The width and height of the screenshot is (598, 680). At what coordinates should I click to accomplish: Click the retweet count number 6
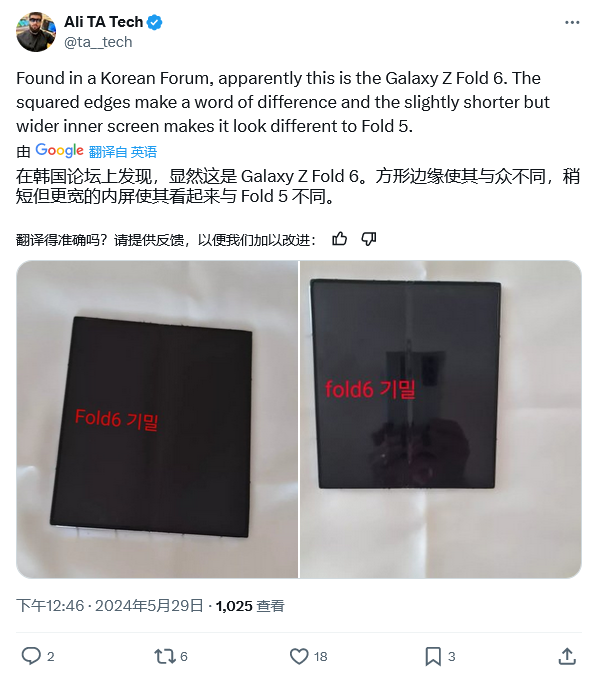coord(184,657)
